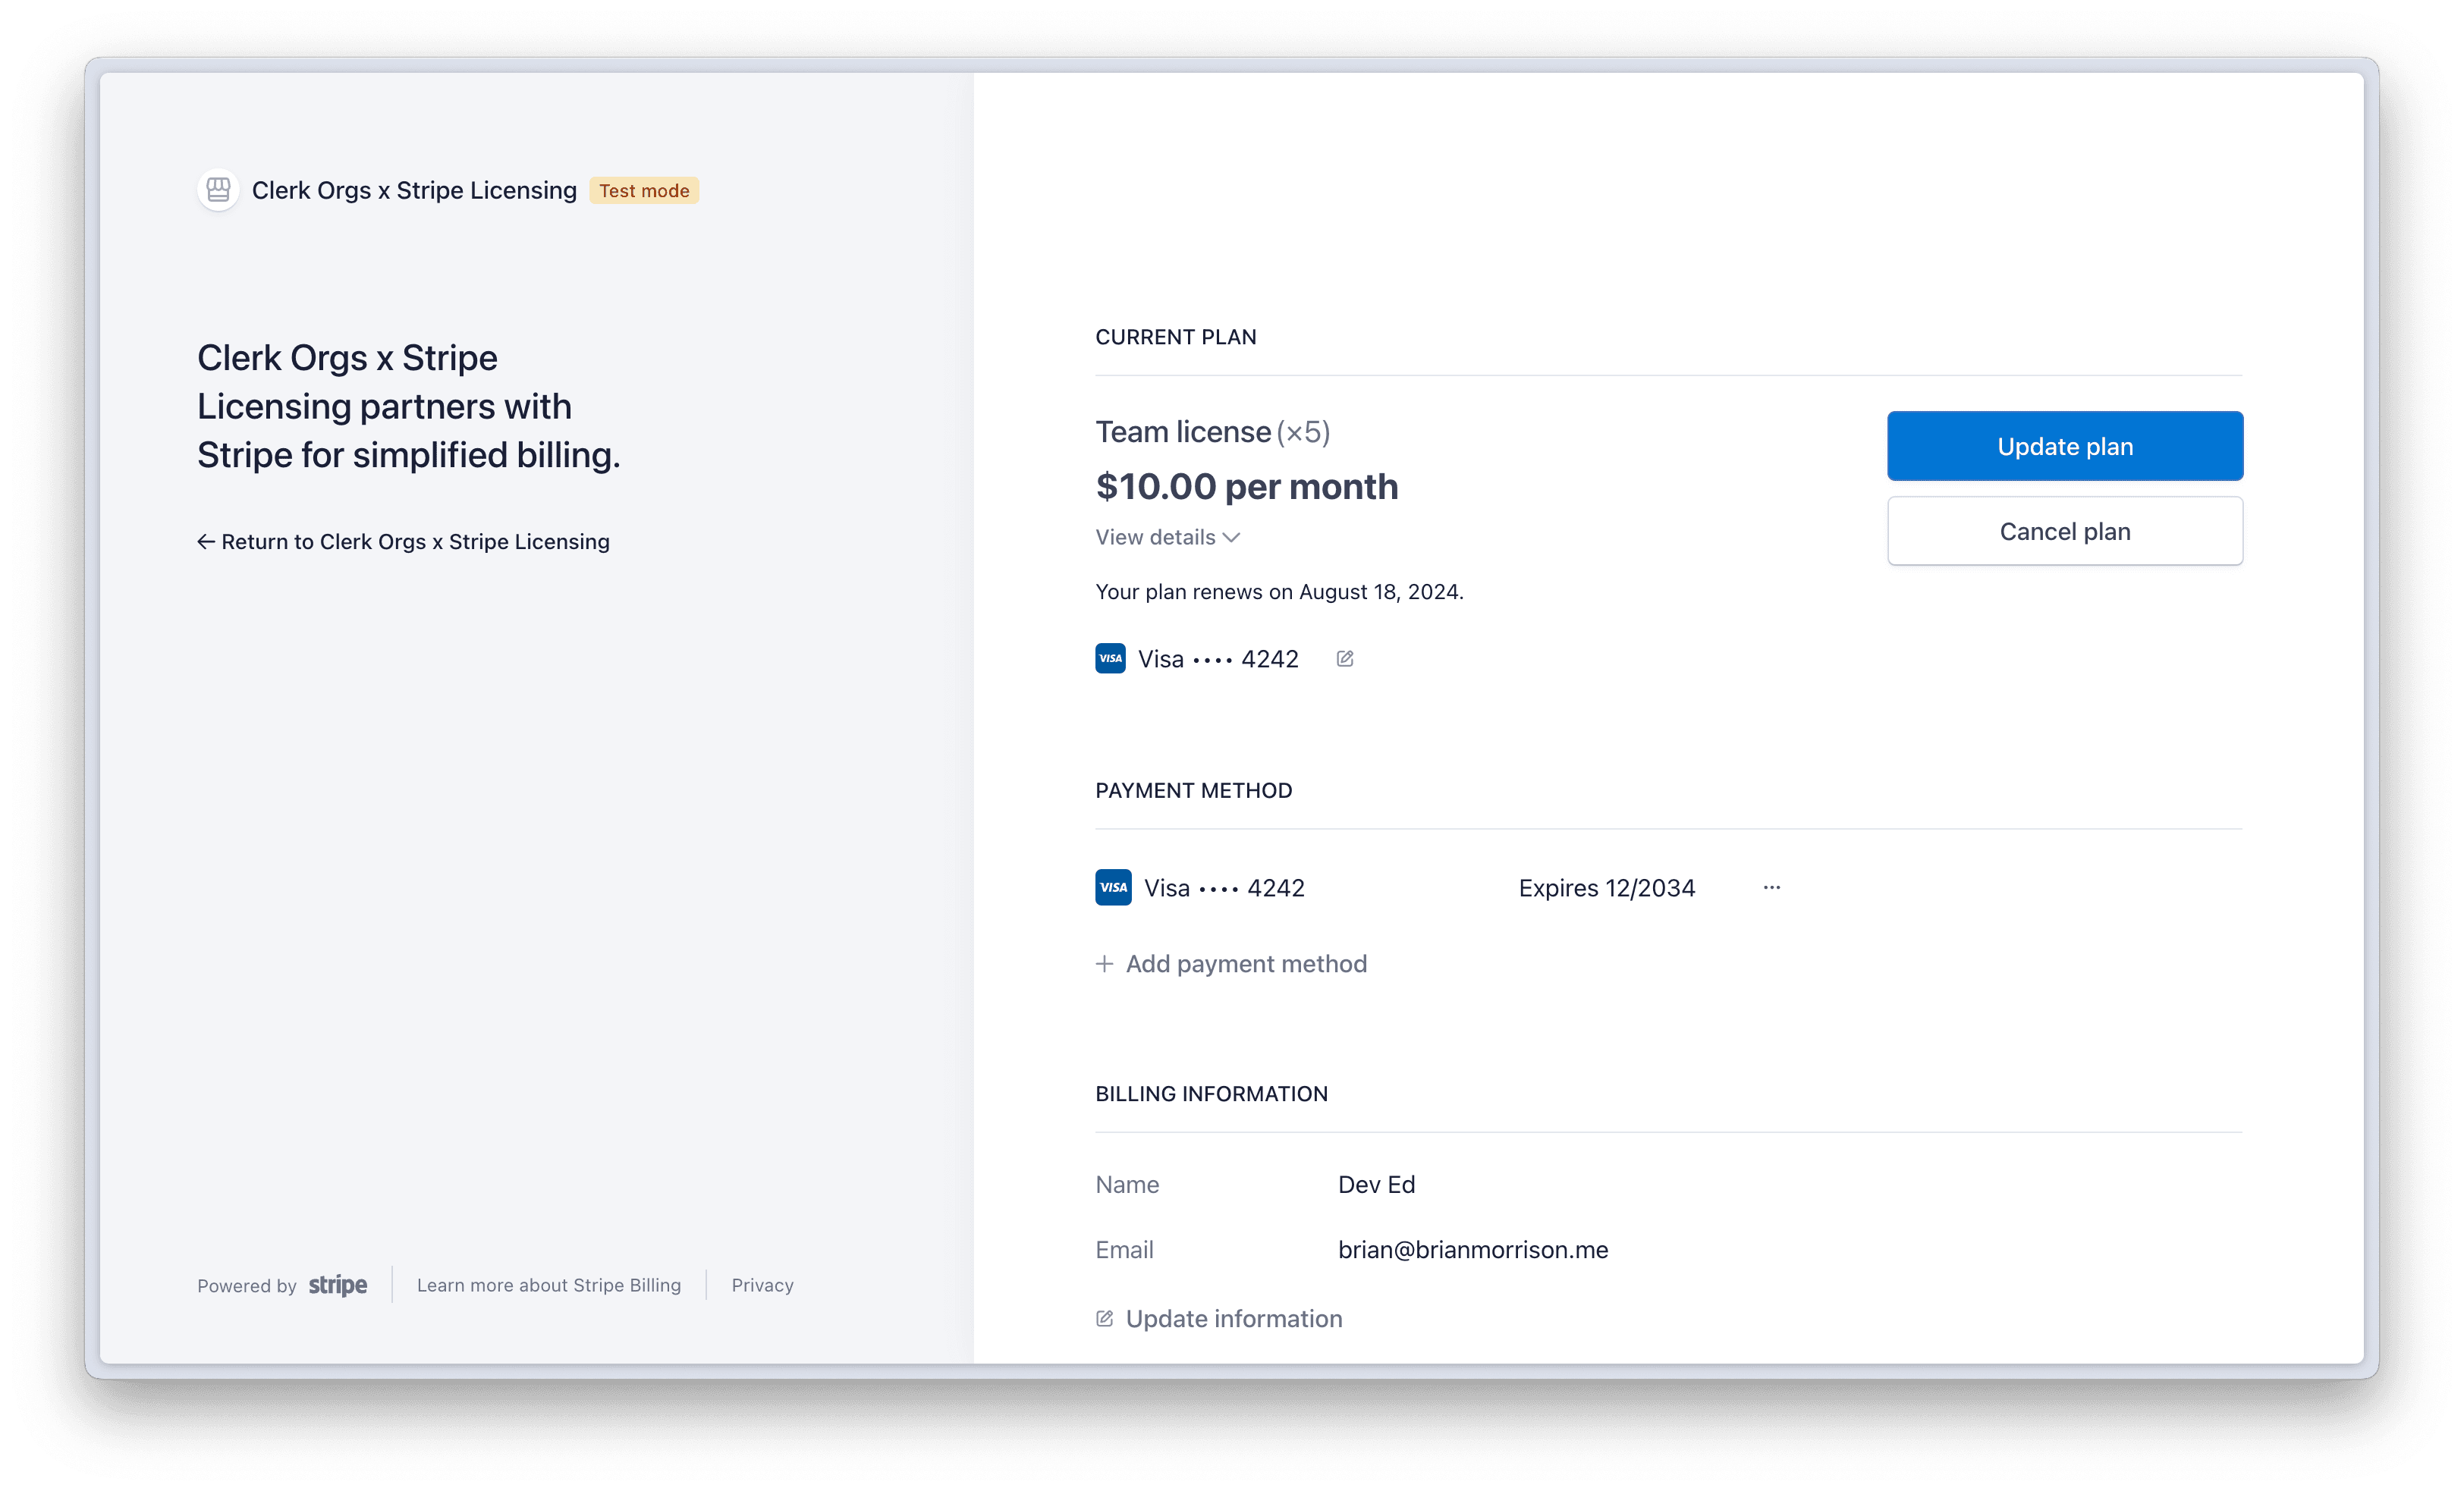Viewport: 2464px width, 1491px height.
Task: Click the edit icon beside current plan Visa card
Action: [1345, 659]
